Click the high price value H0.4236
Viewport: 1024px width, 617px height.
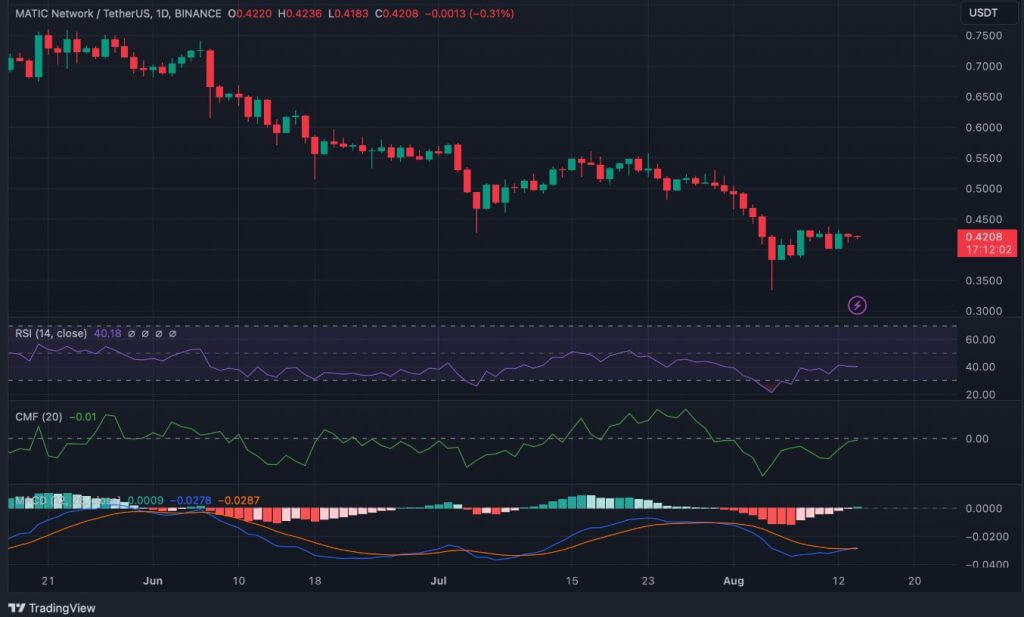click(x=300, y=13)
